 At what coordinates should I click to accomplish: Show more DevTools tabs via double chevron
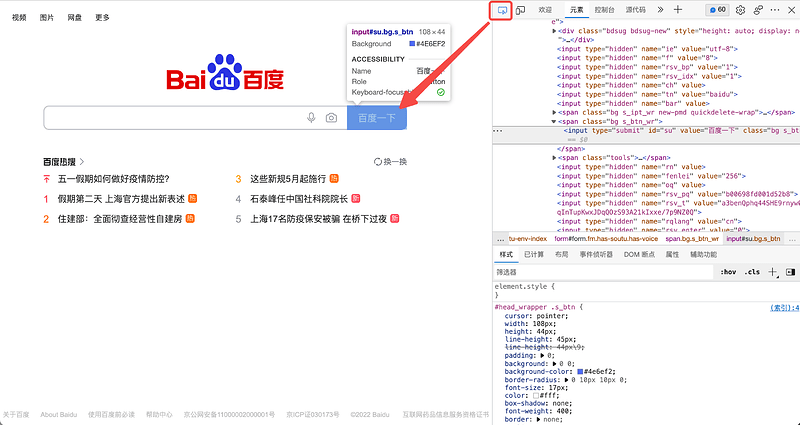(x=660, y=10)
